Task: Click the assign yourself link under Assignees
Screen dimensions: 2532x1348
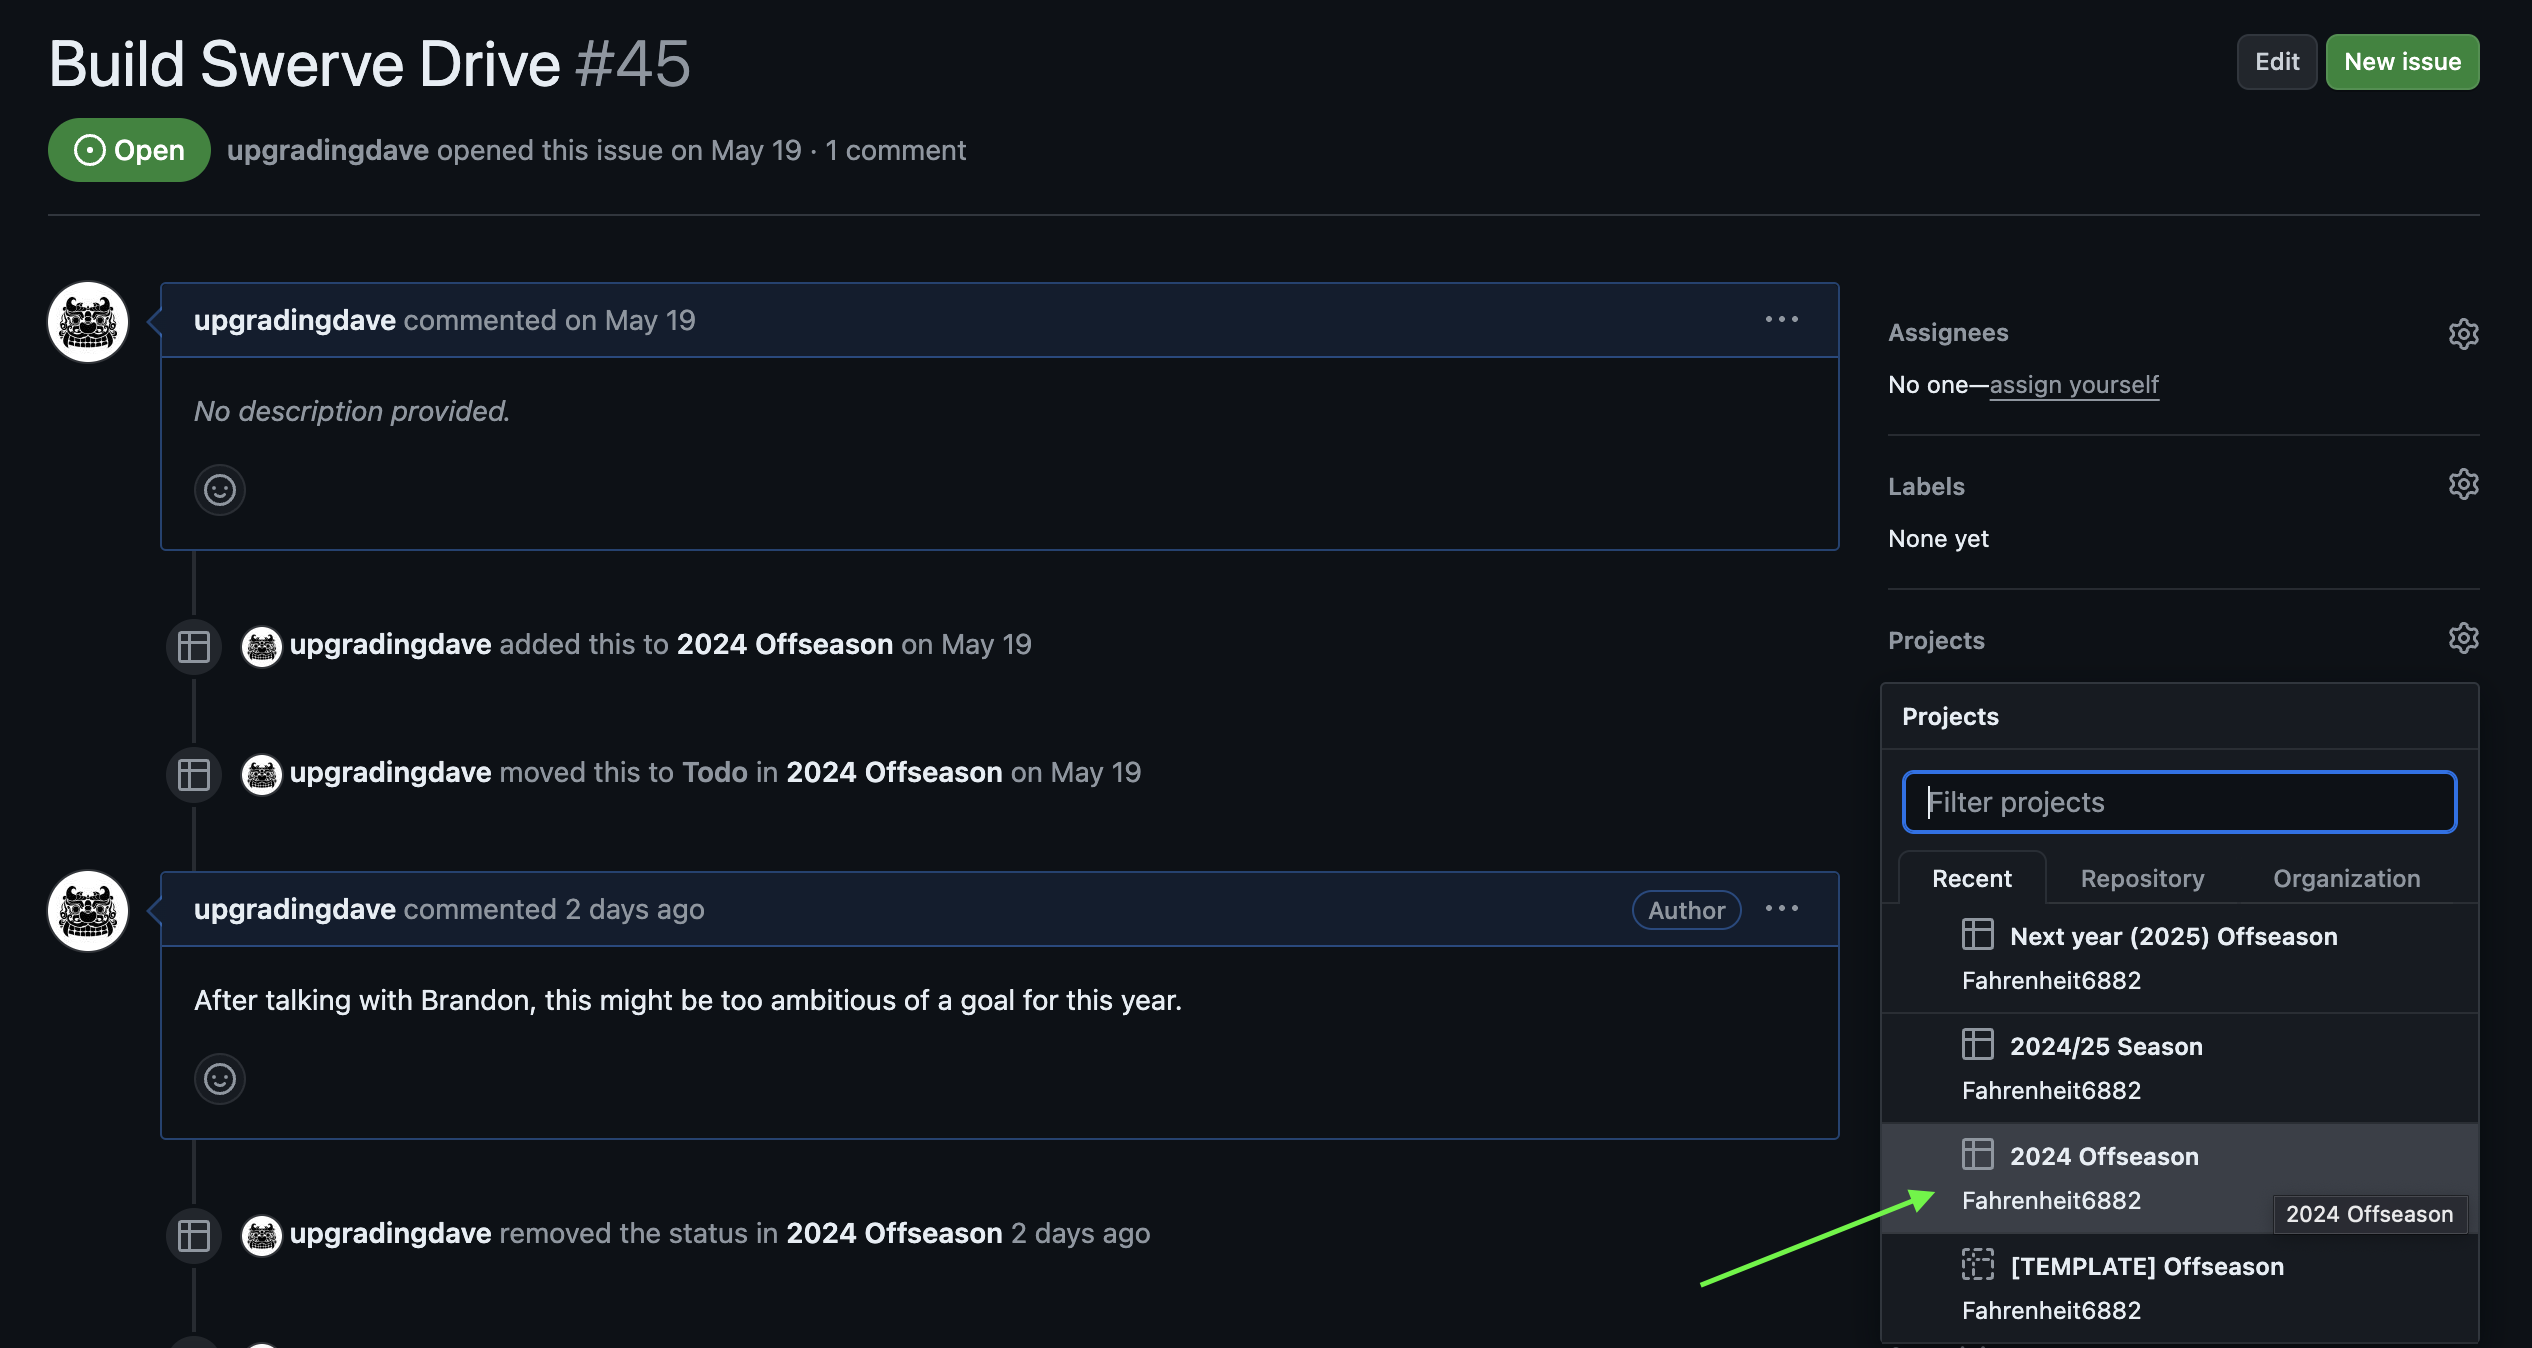Action: 2073,382
